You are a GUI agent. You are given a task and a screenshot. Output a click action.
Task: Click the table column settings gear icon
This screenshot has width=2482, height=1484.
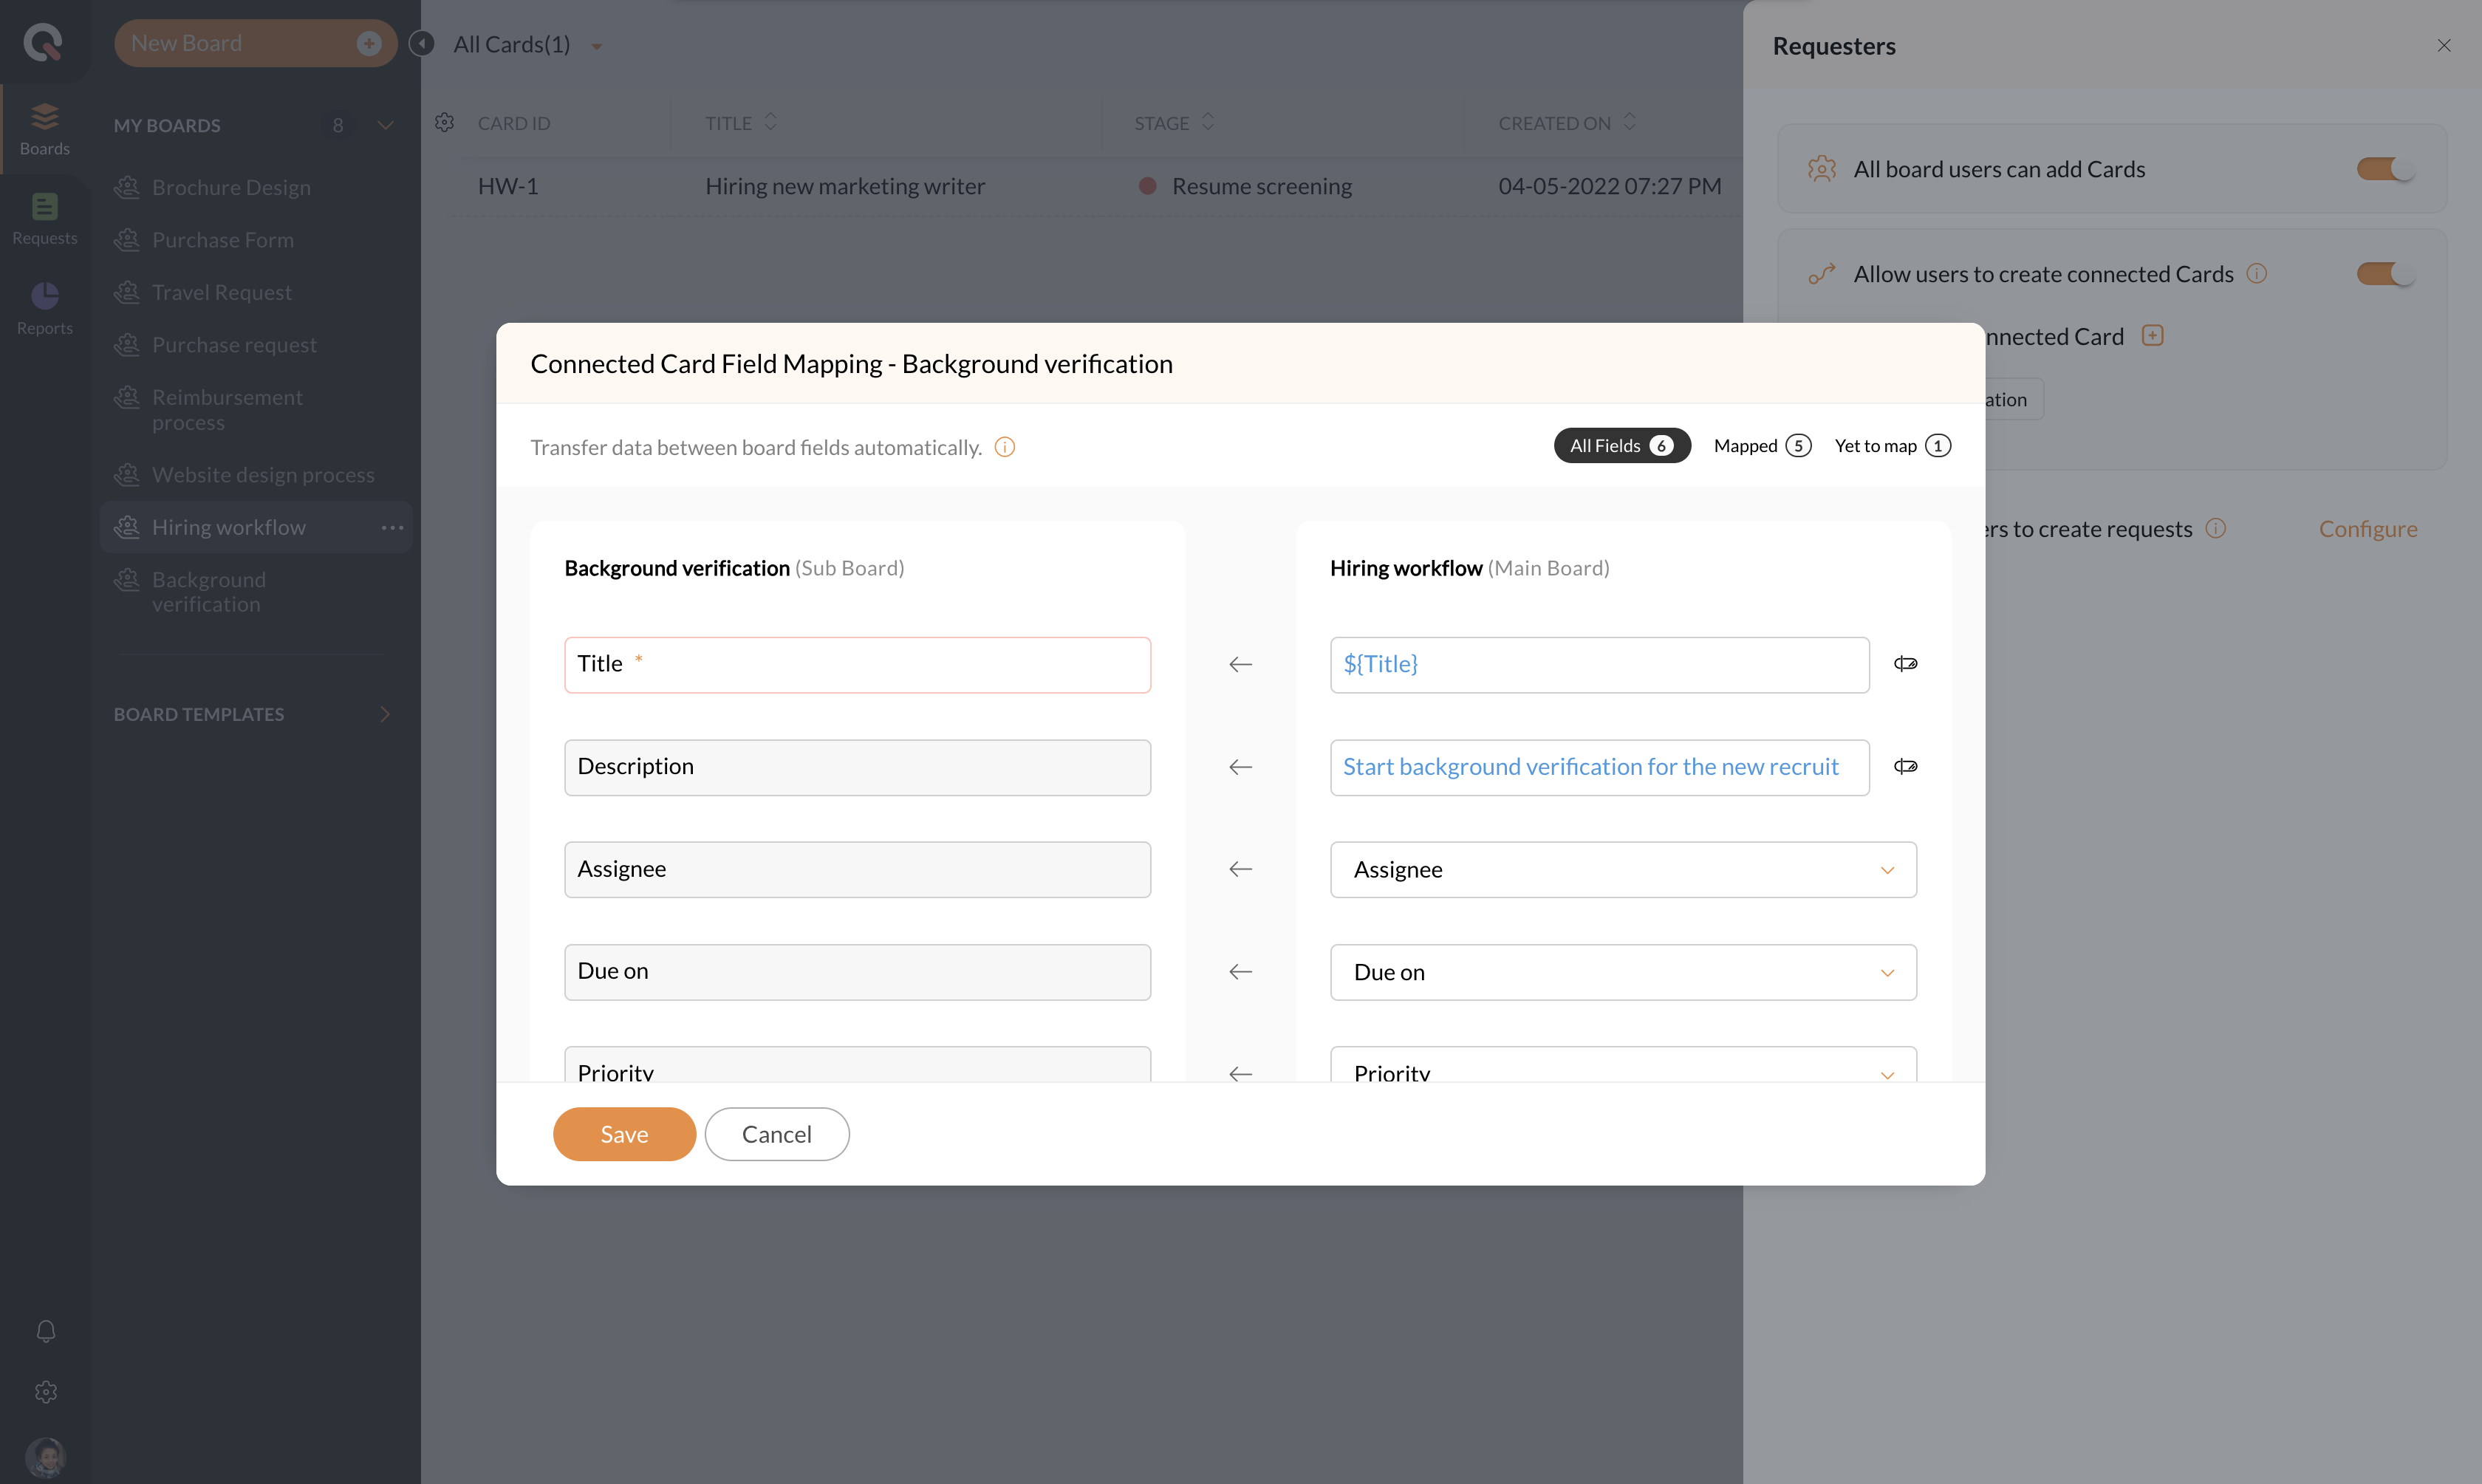click(x=444, y=123)
